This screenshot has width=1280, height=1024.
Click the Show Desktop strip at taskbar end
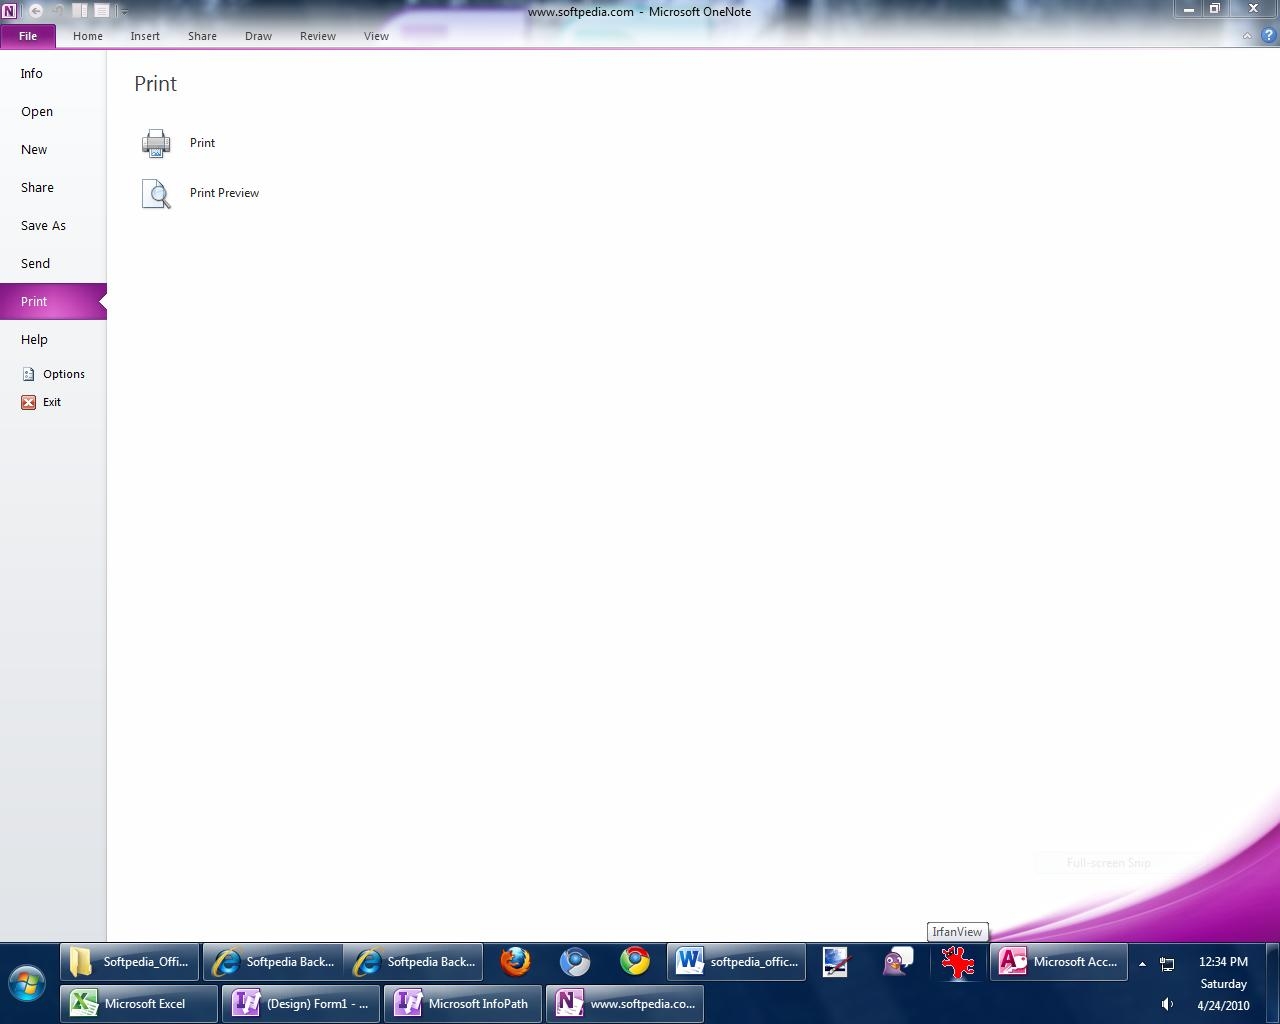(1272, 984)
